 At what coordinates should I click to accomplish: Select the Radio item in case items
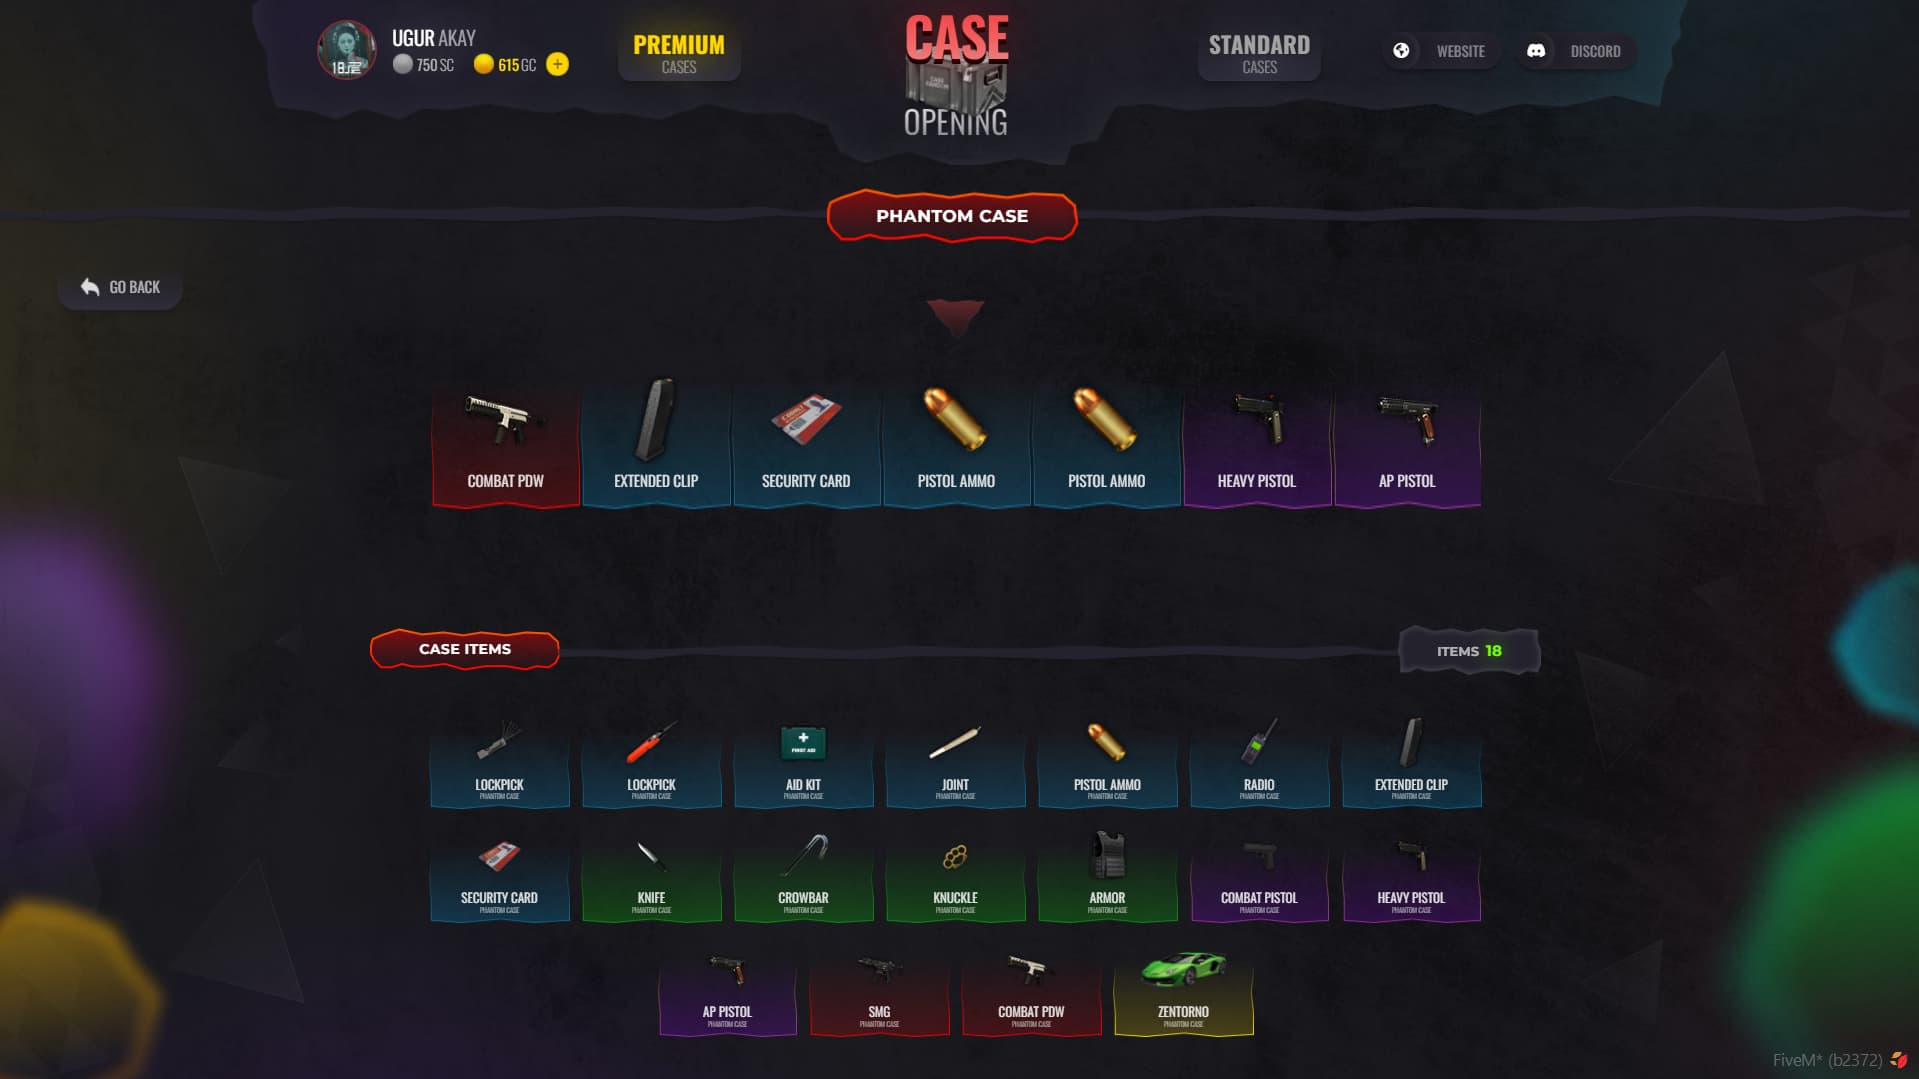(x=1259, y=763)
